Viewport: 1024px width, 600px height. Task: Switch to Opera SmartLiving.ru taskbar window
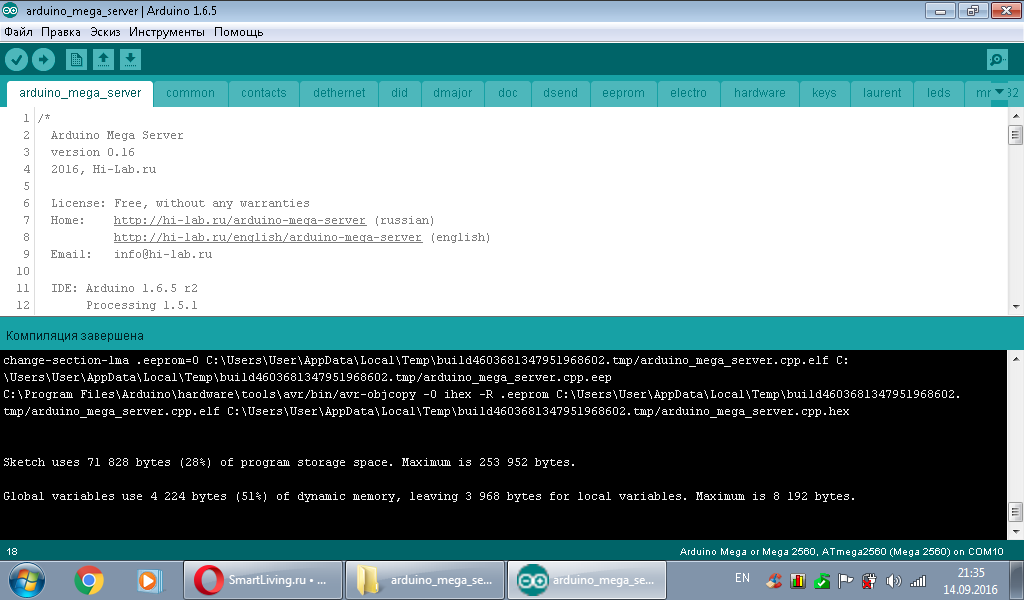[x=263, y=580]
